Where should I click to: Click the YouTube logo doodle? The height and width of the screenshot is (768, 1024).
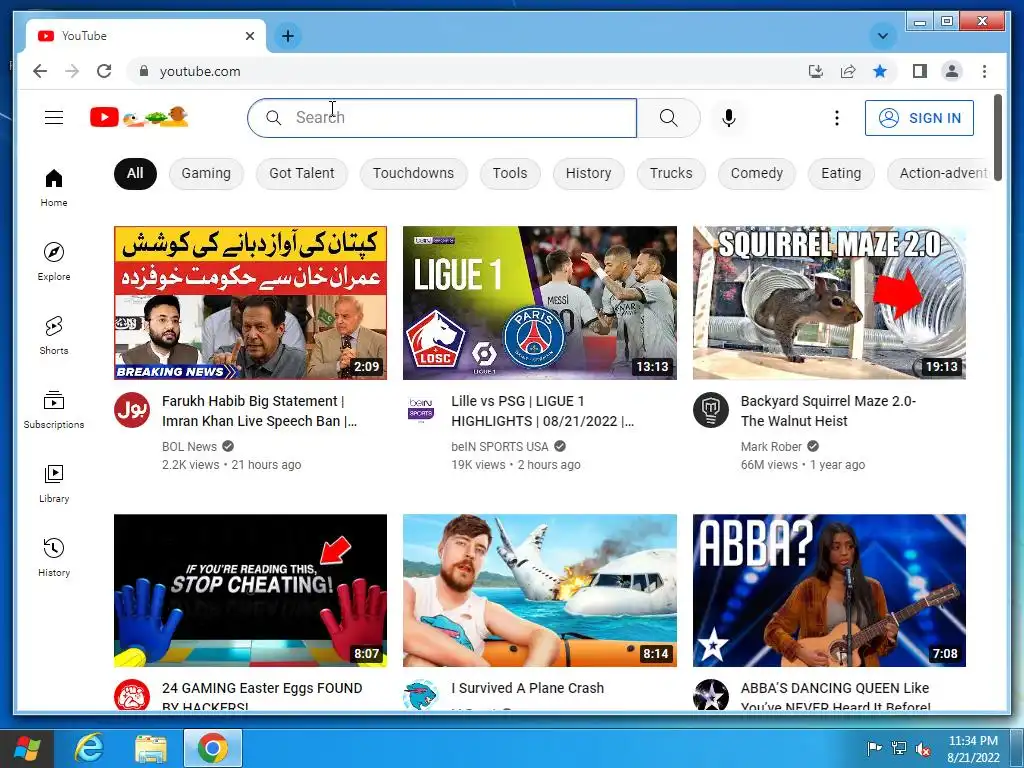coord(139,117)
